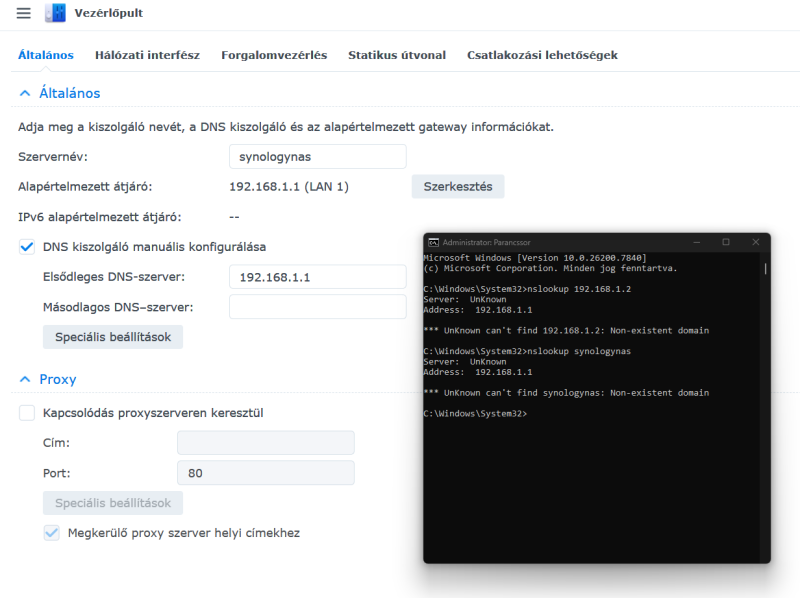Toggle manual DNS server configuration checkbox
Image resolution: width=800 pixels, height=598 pixels.
pyautogui.click(x=27, y=247)
